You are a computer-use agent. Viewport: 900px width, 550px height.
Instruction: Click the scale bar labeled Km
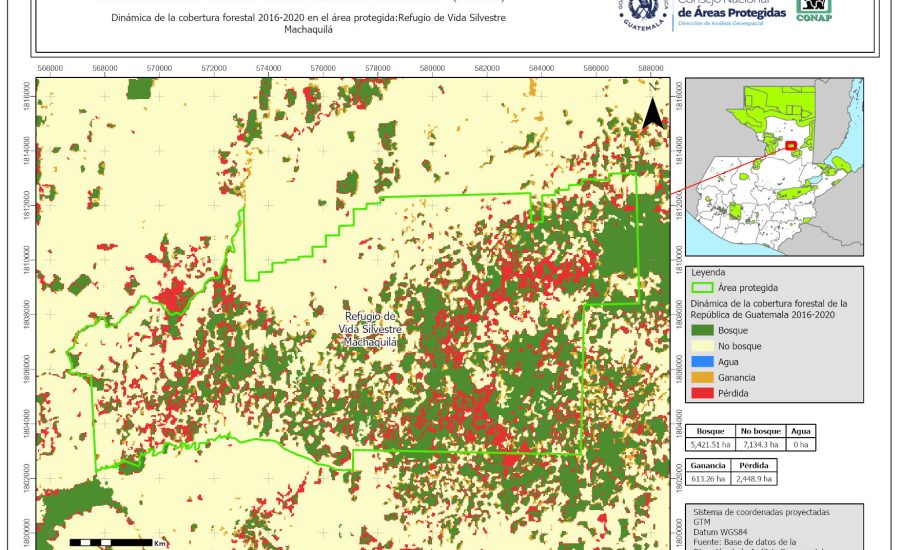(x=108, y=542)
